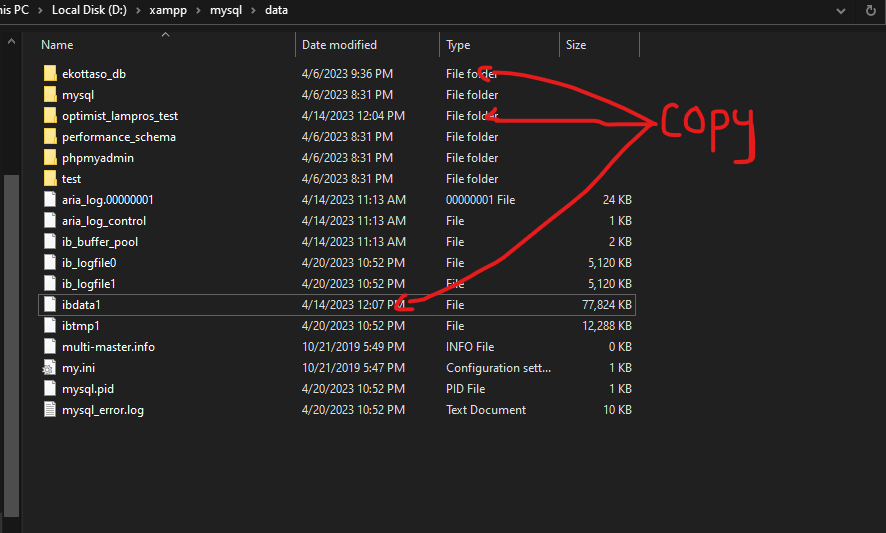Click the mysql_error.log text document icon

pyautogui.click(x=50, y=409)
